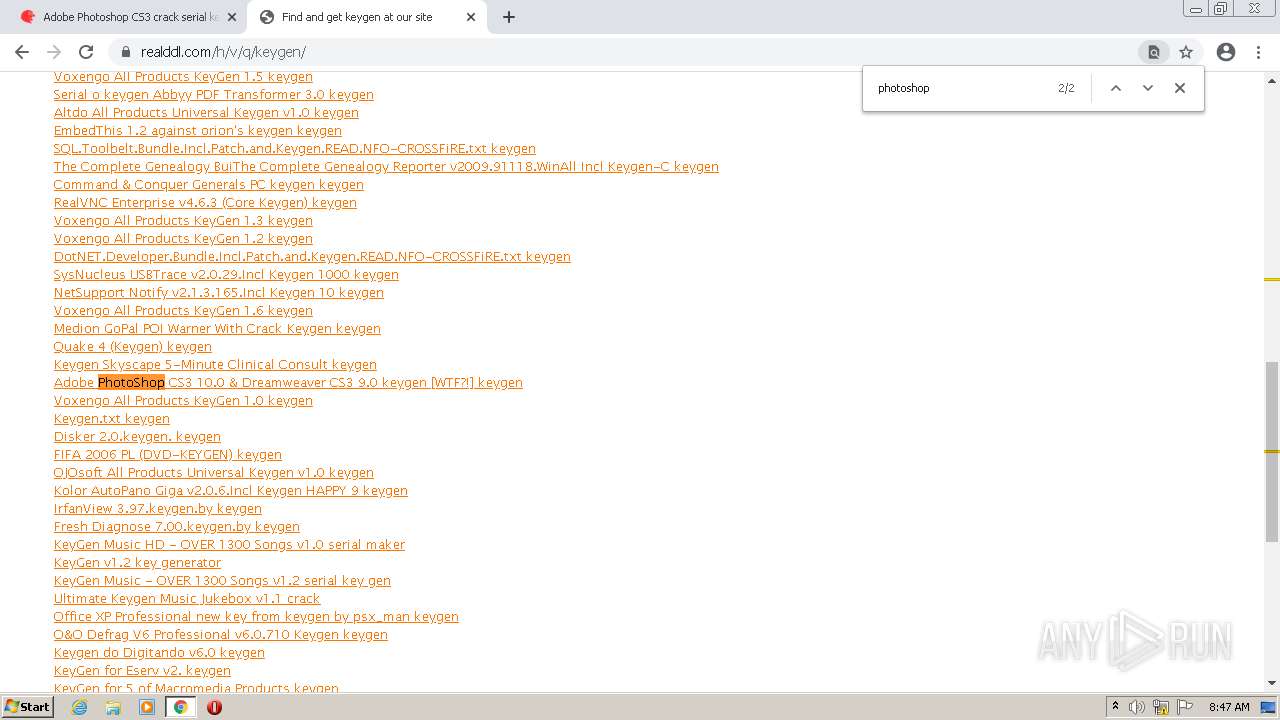
Task: Open NetSupport Notify v2.1.3.165 link
Action: click(x=219, y=293)
